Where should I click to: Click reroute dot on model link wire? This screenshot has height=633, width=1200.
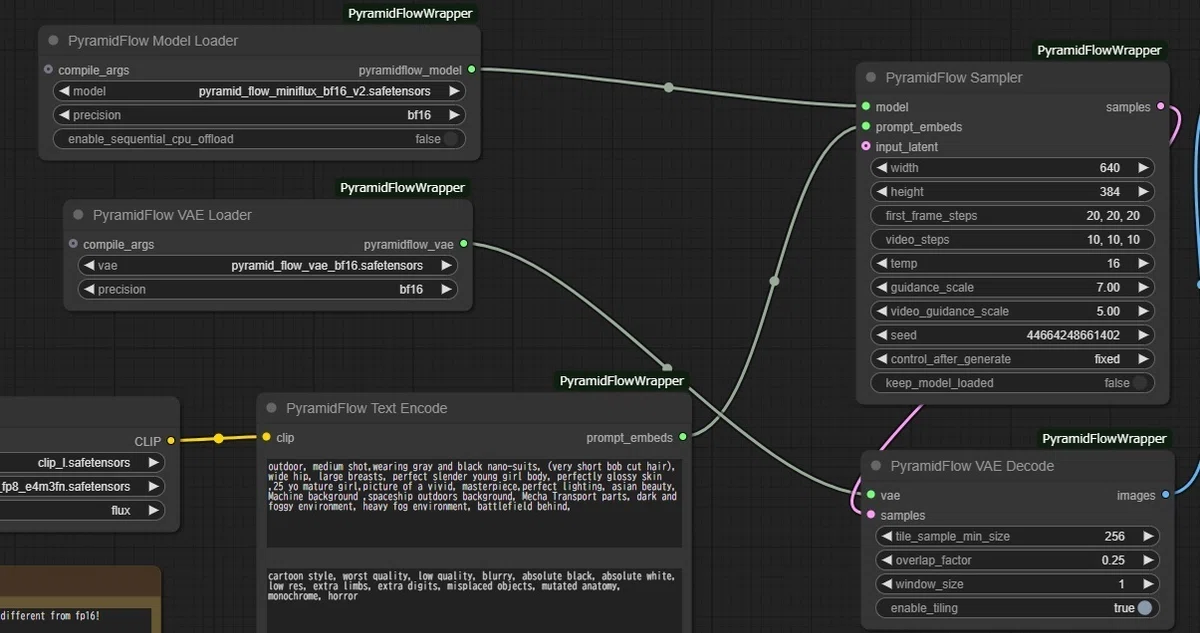click(x=669, y=88)
